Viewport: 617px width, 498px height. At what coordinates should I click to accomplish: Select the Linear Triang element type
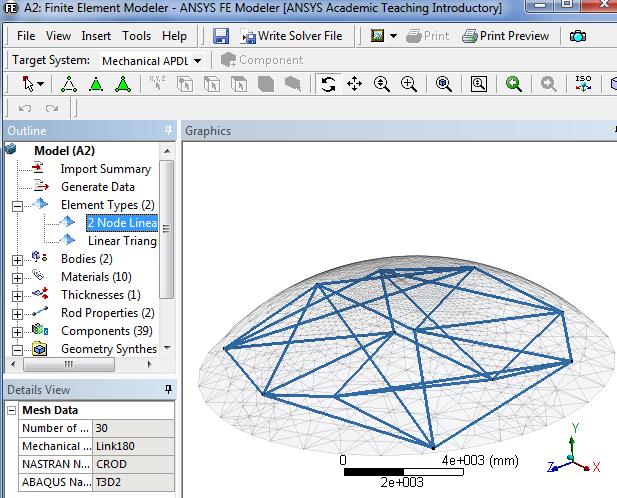click(122, 241)
